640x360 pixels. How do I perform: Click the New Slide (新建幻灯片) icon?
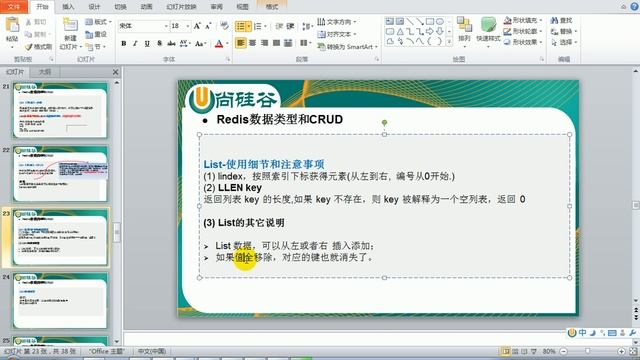(x=70, y=25)
